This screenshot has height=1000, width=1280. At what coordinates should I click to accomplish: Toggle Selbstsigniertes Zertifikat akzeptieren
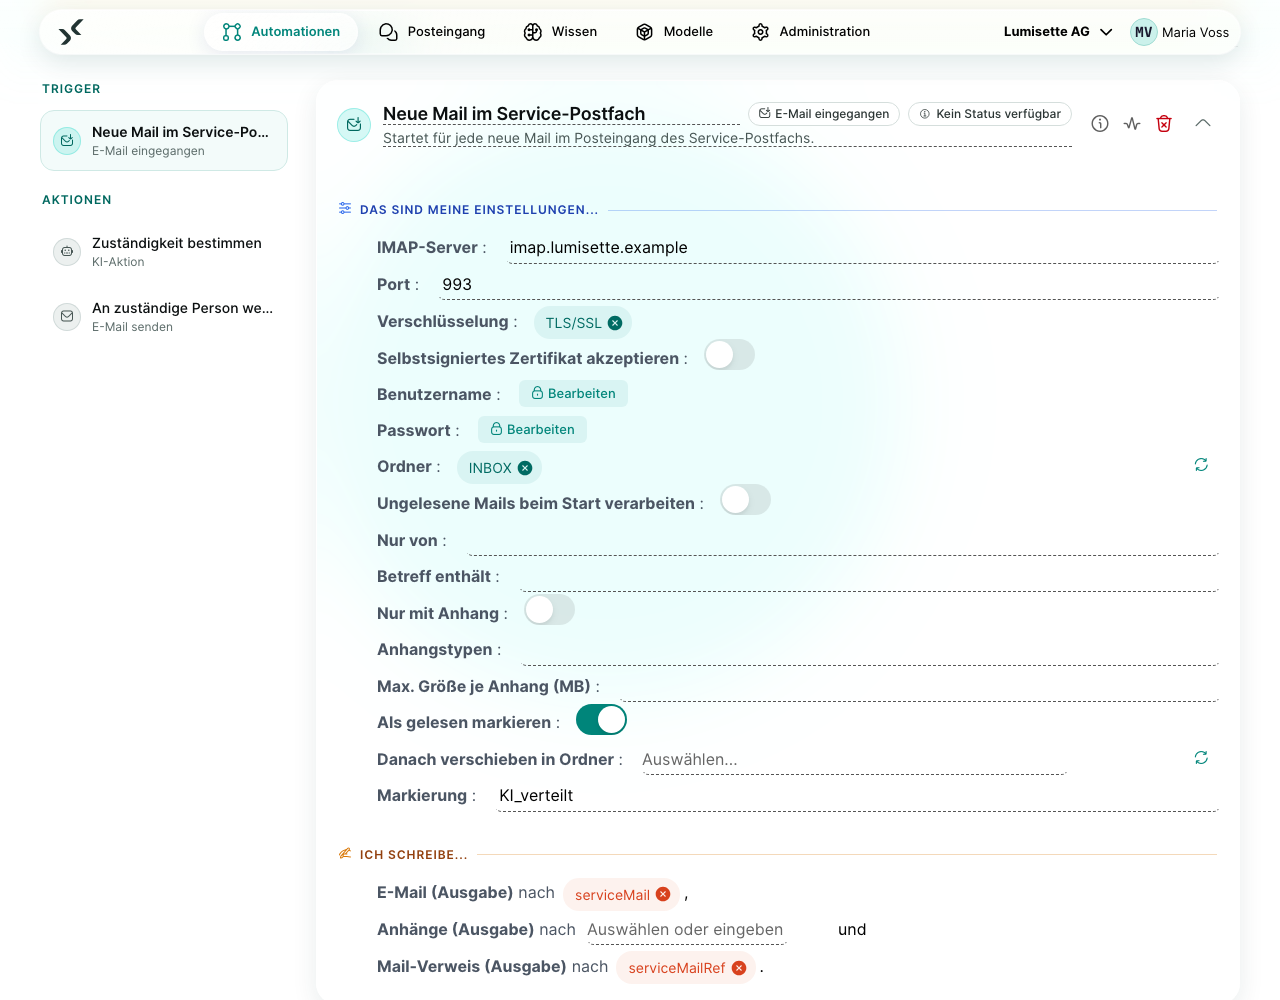tap(730, 355)
